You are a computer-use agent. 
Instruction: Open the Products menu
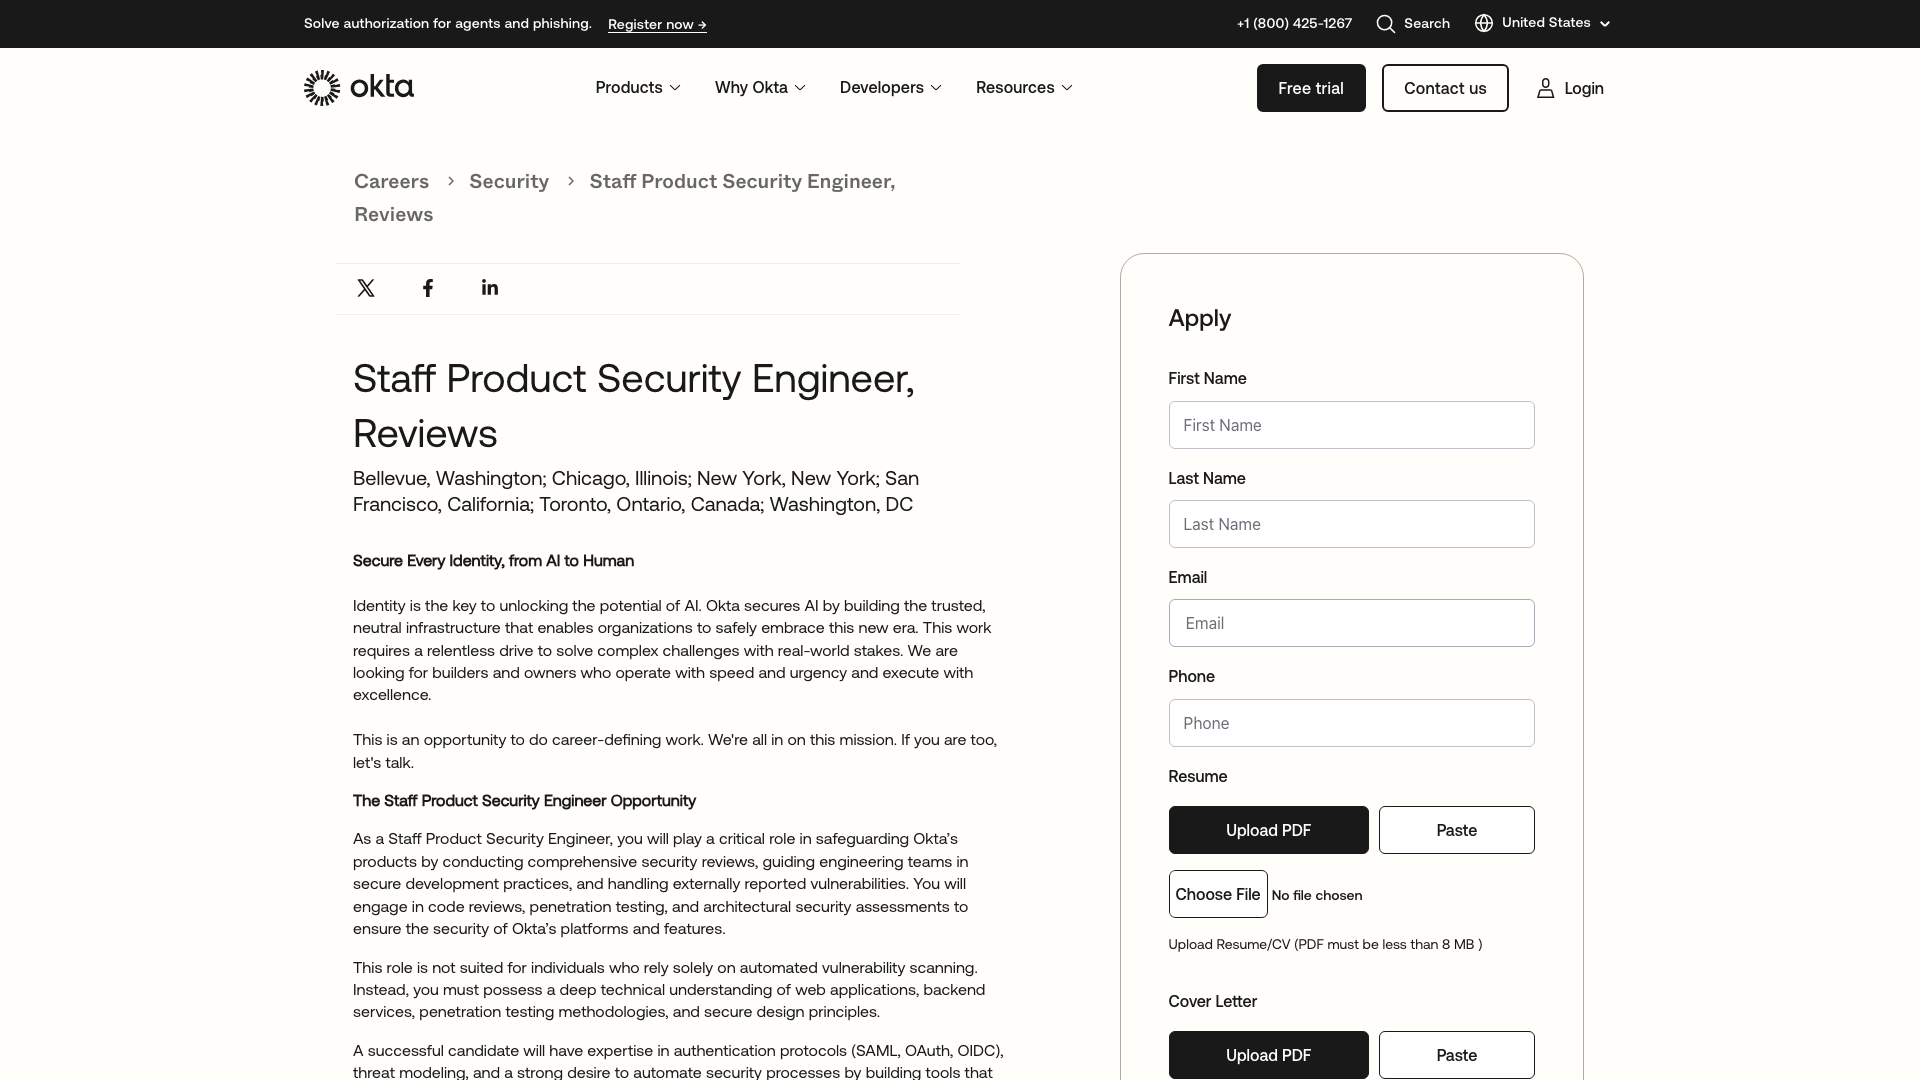tap(638, 88)
